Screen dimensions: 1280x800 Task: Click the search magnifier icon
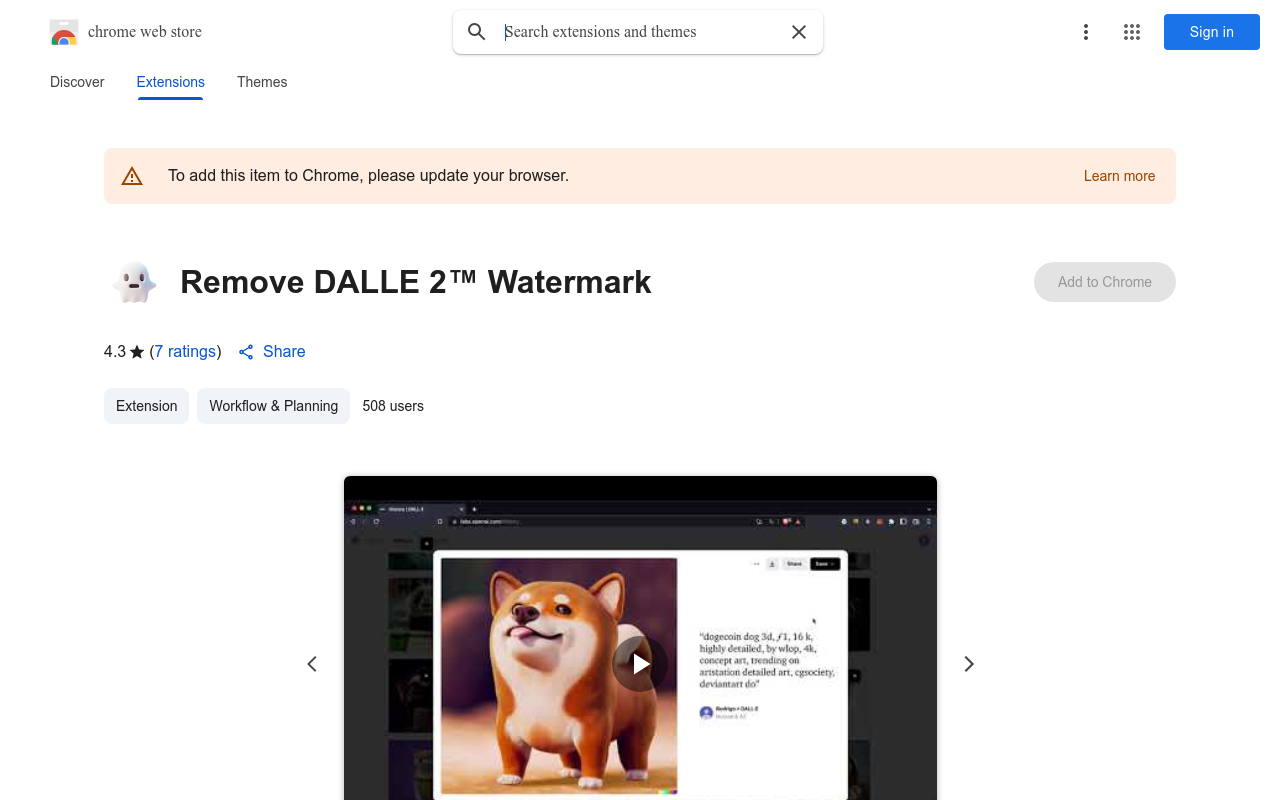click(477, 32)
